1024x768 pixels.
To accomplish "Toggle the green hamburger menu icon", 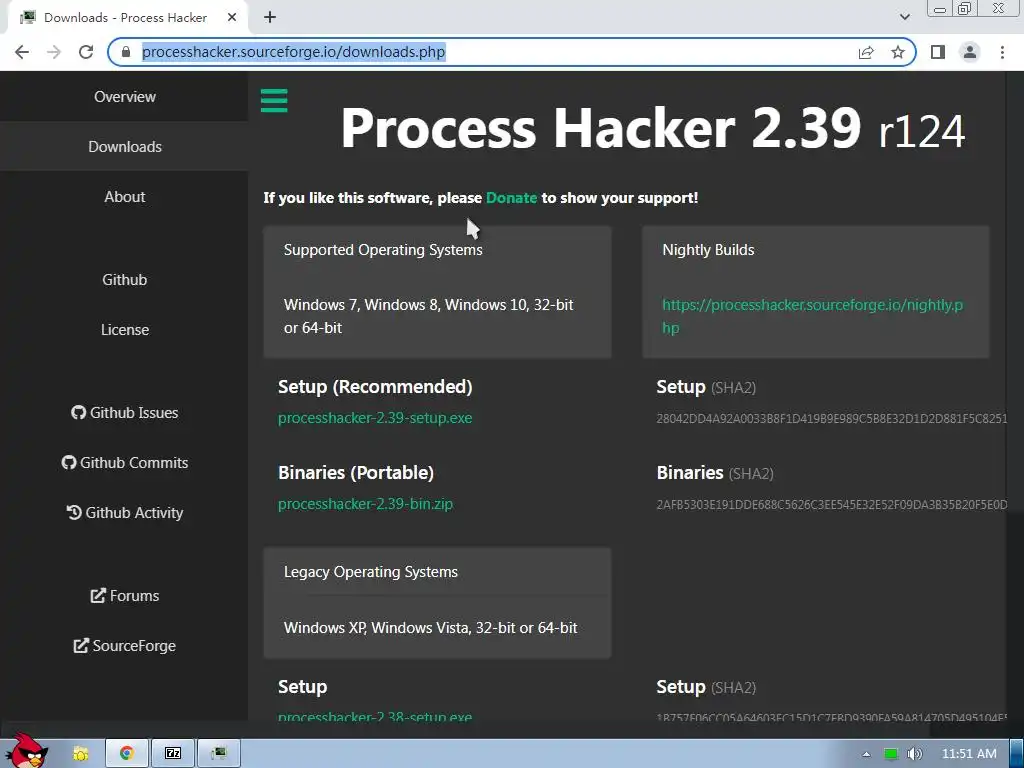I will pyautogui.click(x=274, y=101).
